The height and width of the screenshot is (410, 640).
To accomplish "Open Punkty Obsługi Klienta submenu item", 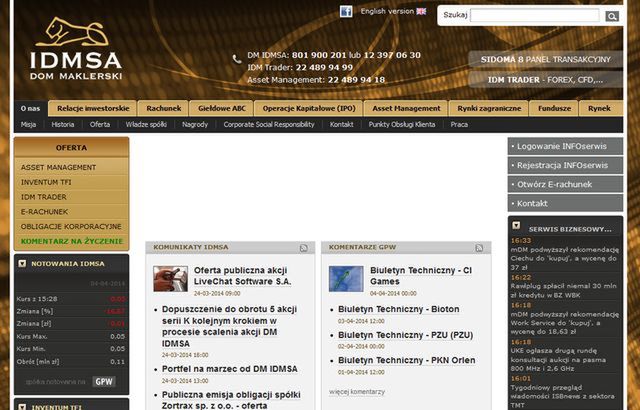I will point(402,124).
